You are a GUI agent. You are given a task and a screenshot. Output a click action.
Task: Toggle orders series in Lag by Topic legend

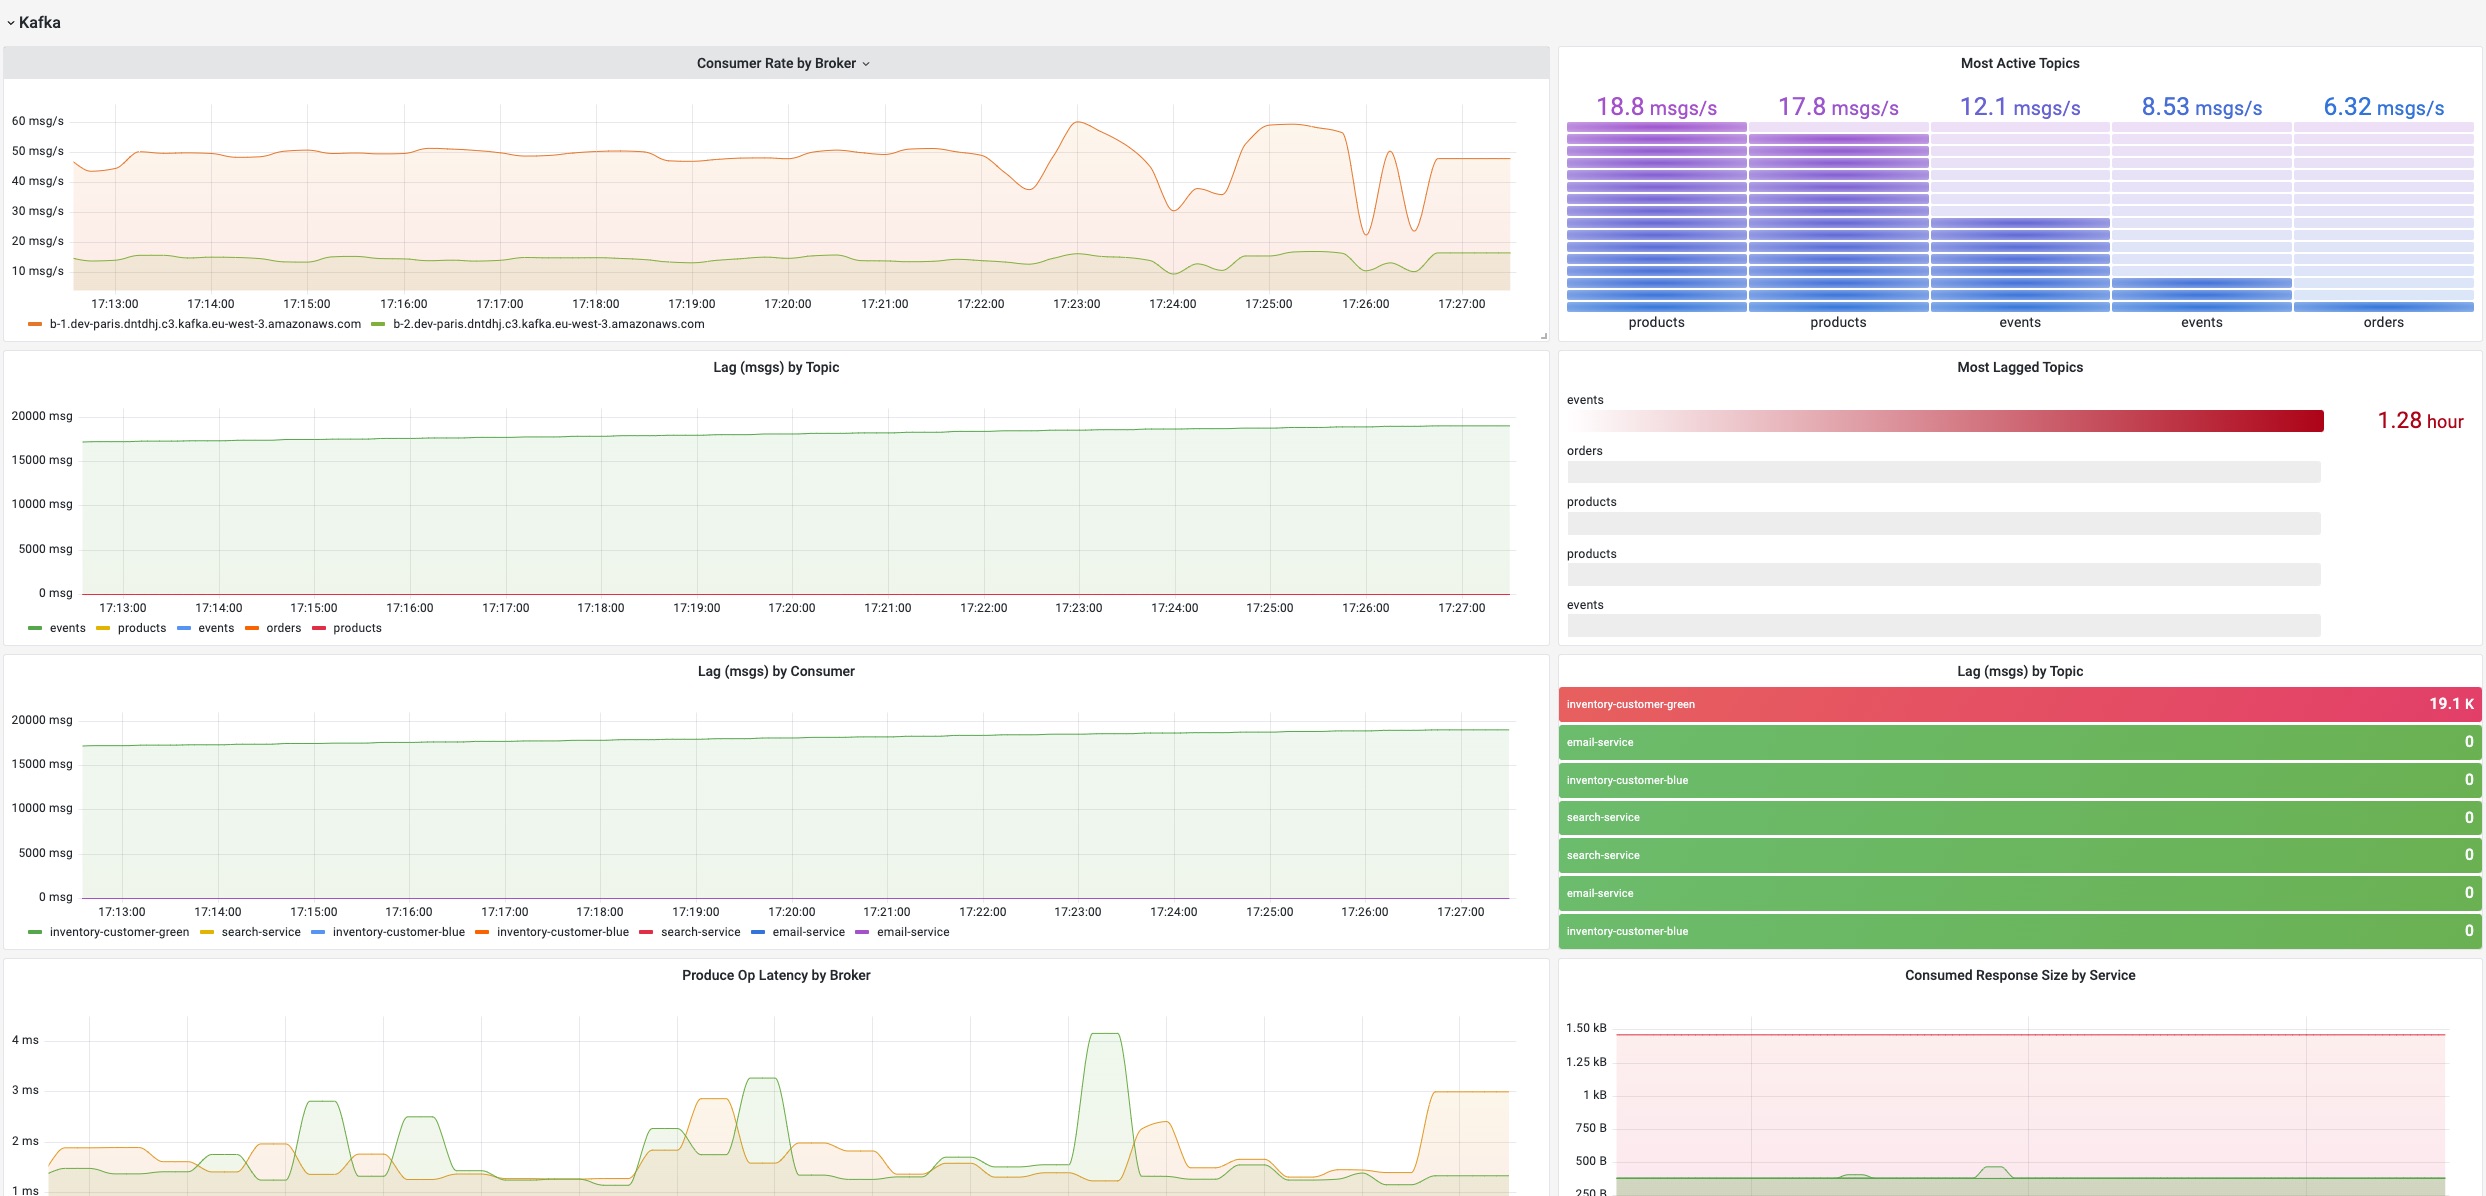point(283,628)
